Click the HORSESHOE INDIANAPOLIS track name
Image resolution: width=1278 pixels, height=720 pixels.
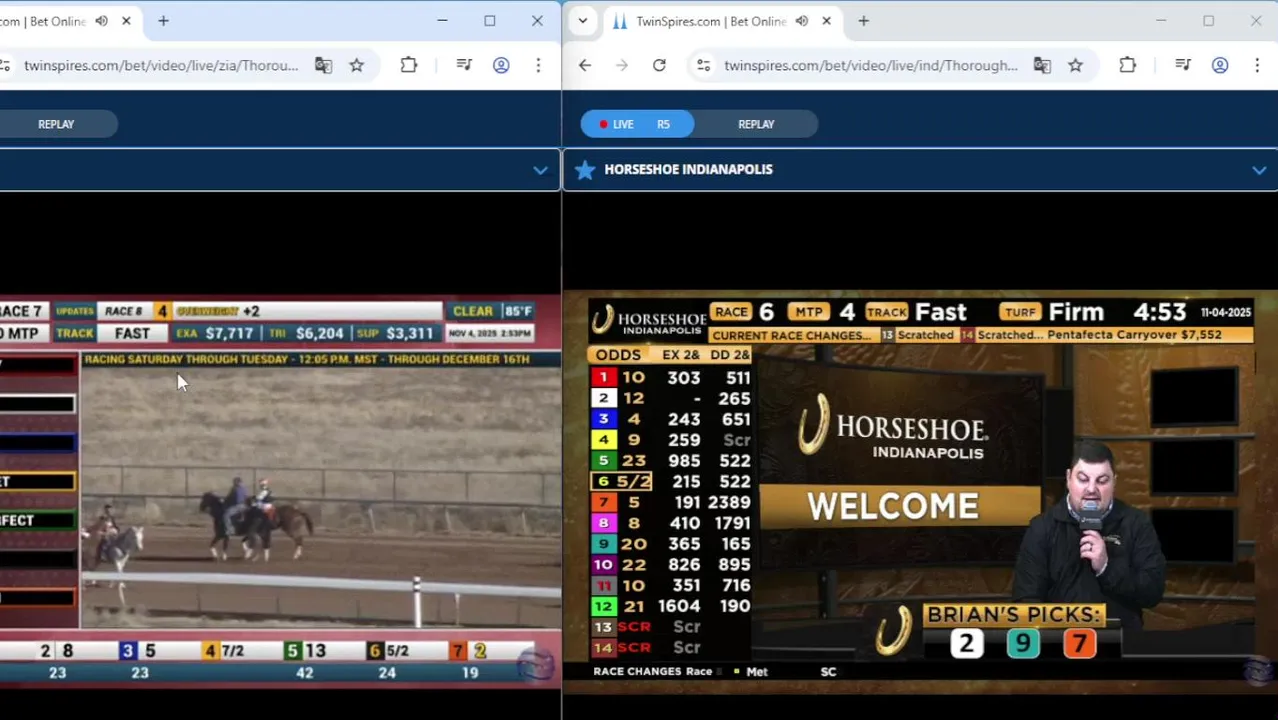tap(688, 169)
